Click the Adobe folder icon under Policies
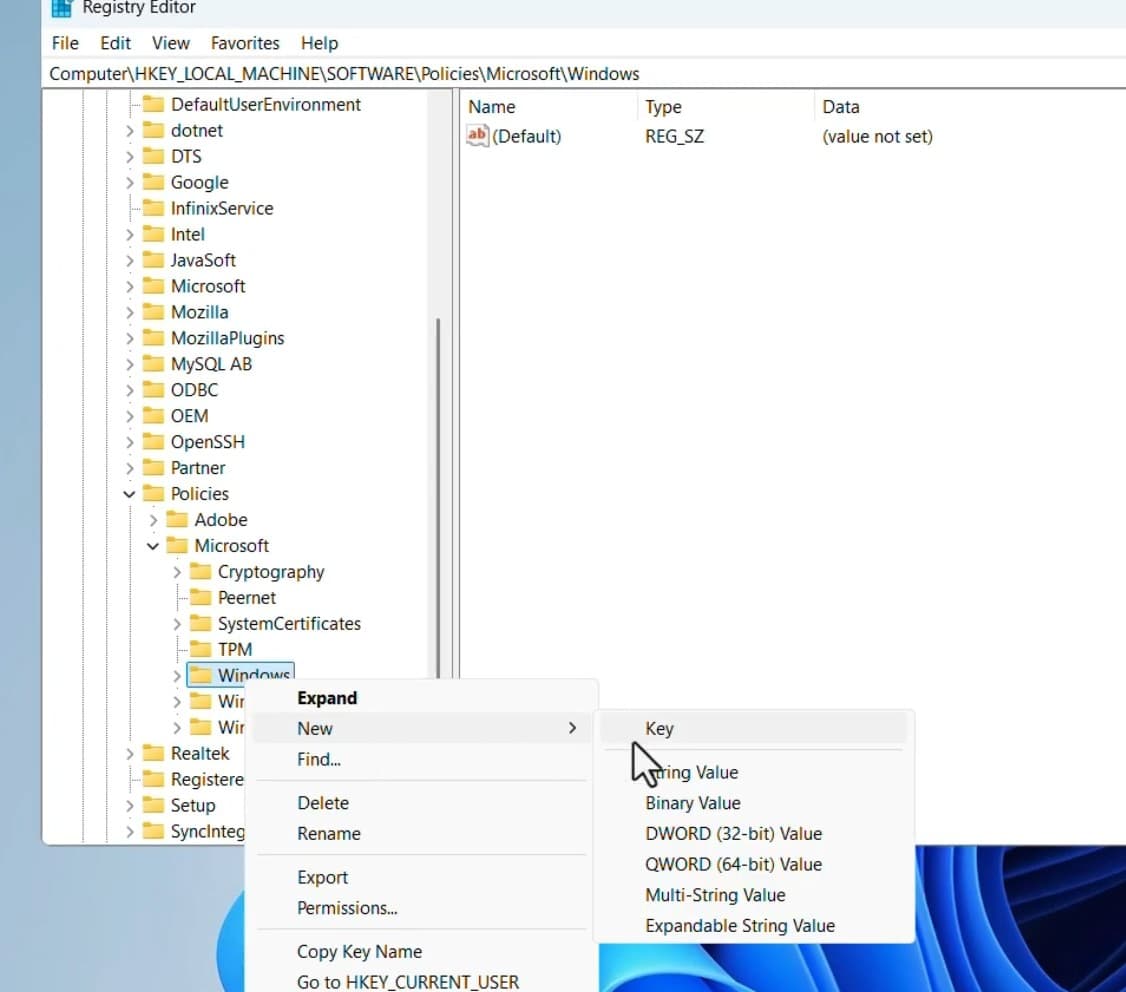1126x992 pixels. (x=177, y=520)
